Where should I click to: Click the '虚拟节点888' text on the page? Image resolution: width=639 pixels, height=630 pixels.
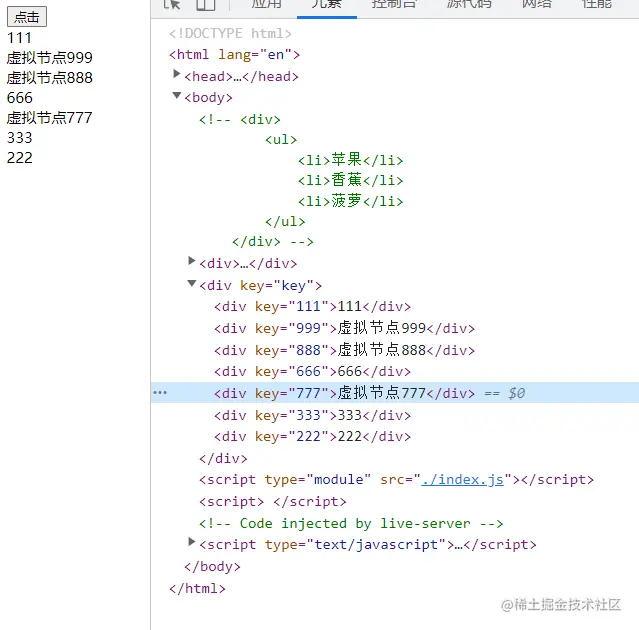click(x=50, y=77)
